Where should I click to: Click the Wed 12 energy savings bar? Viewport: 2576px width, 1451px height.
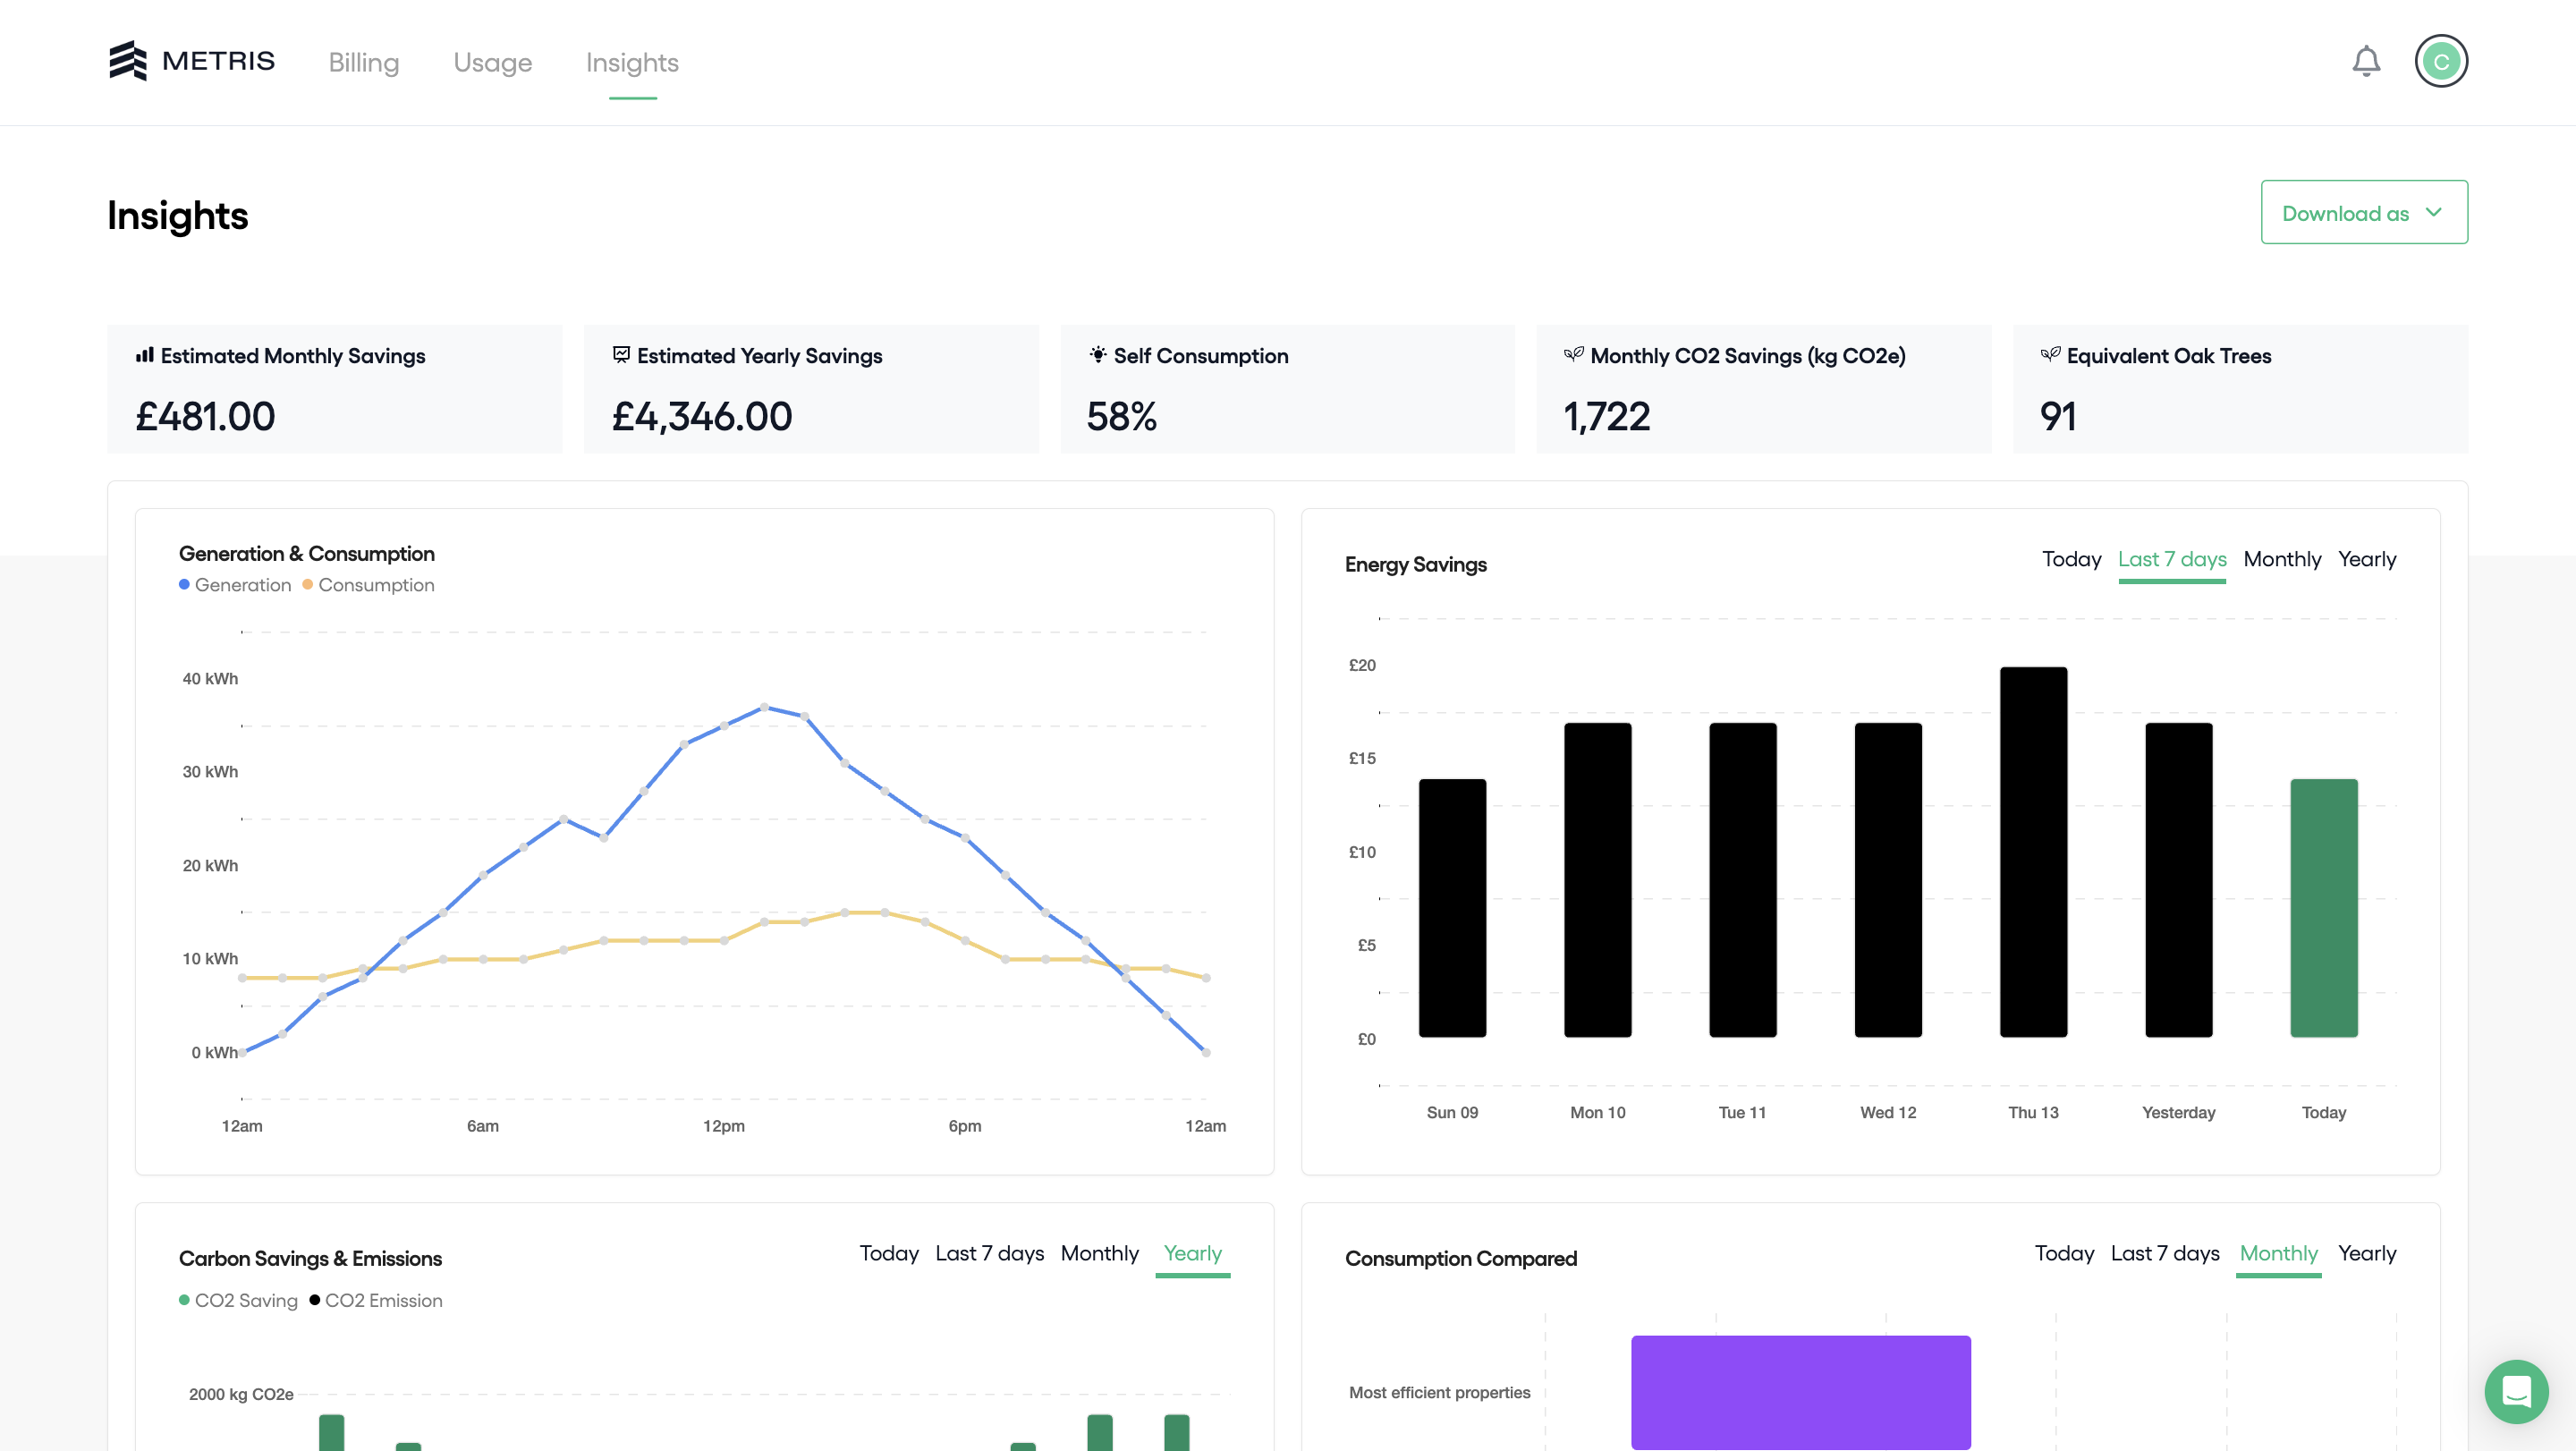[x=1888, y=879]
